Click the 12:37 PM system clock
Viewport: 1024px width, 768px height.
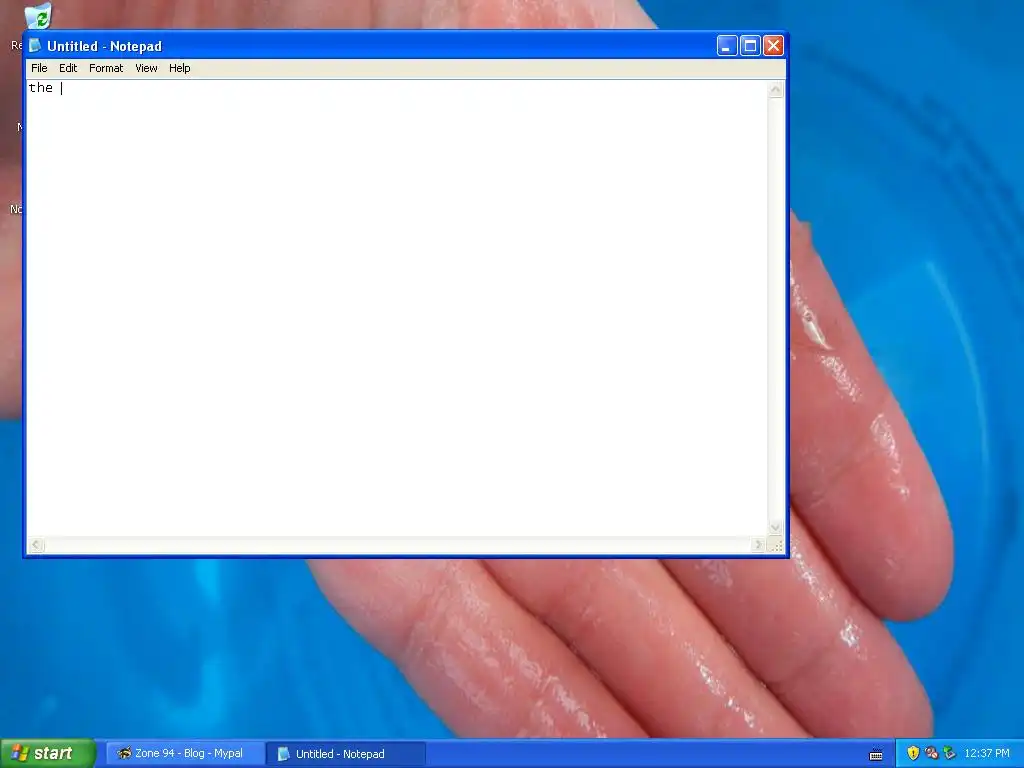(987, 754)
